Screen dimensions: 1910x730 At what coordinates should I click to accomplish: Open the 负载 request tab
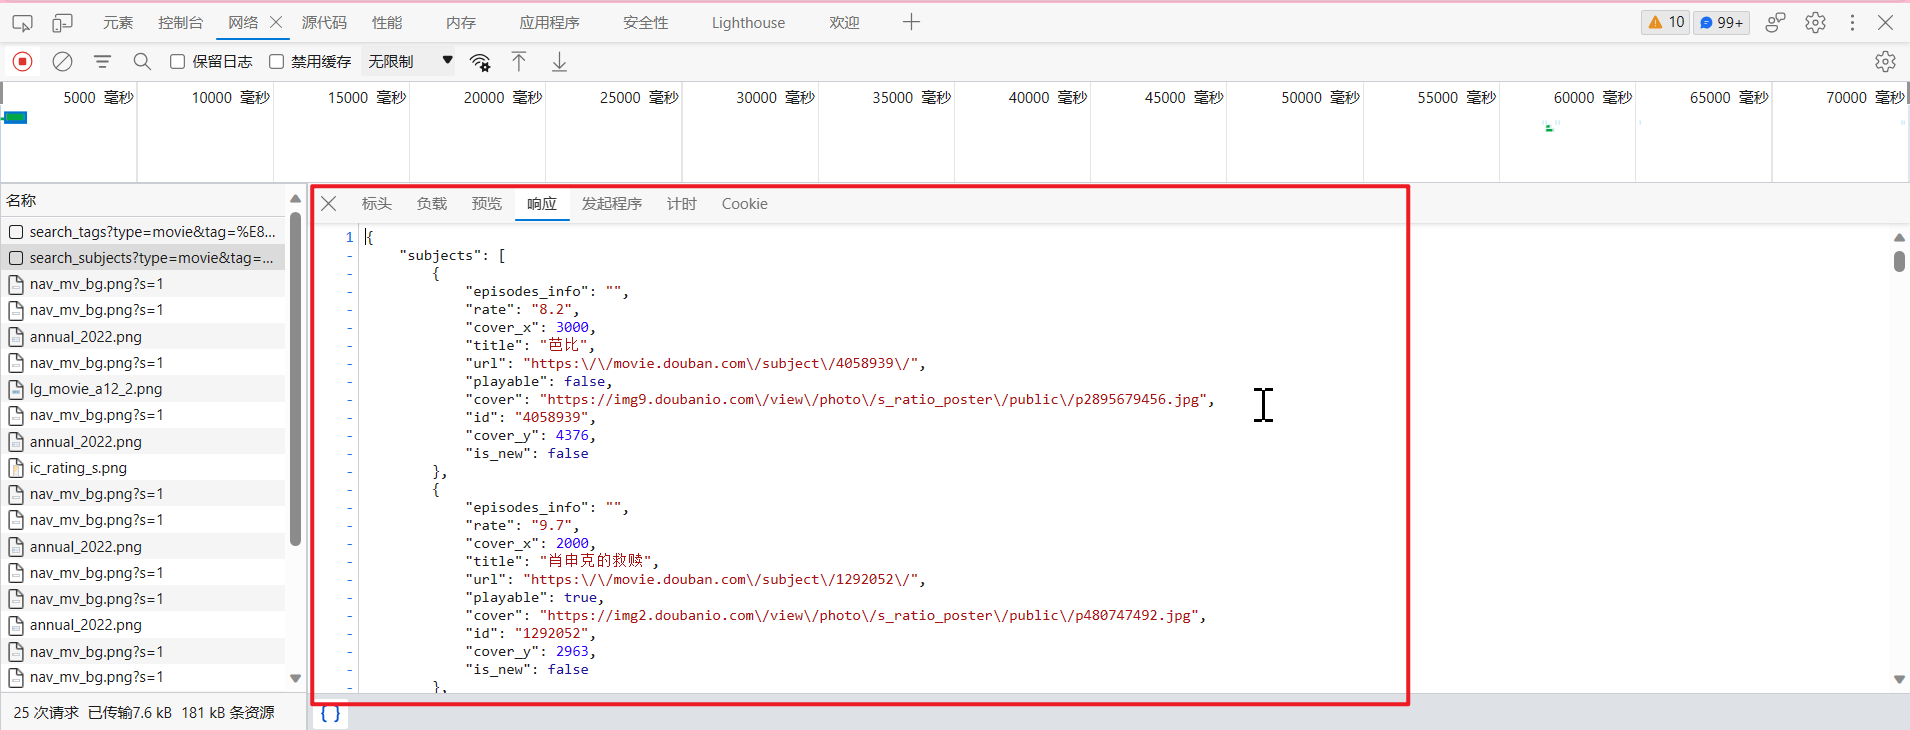[431, 204]
